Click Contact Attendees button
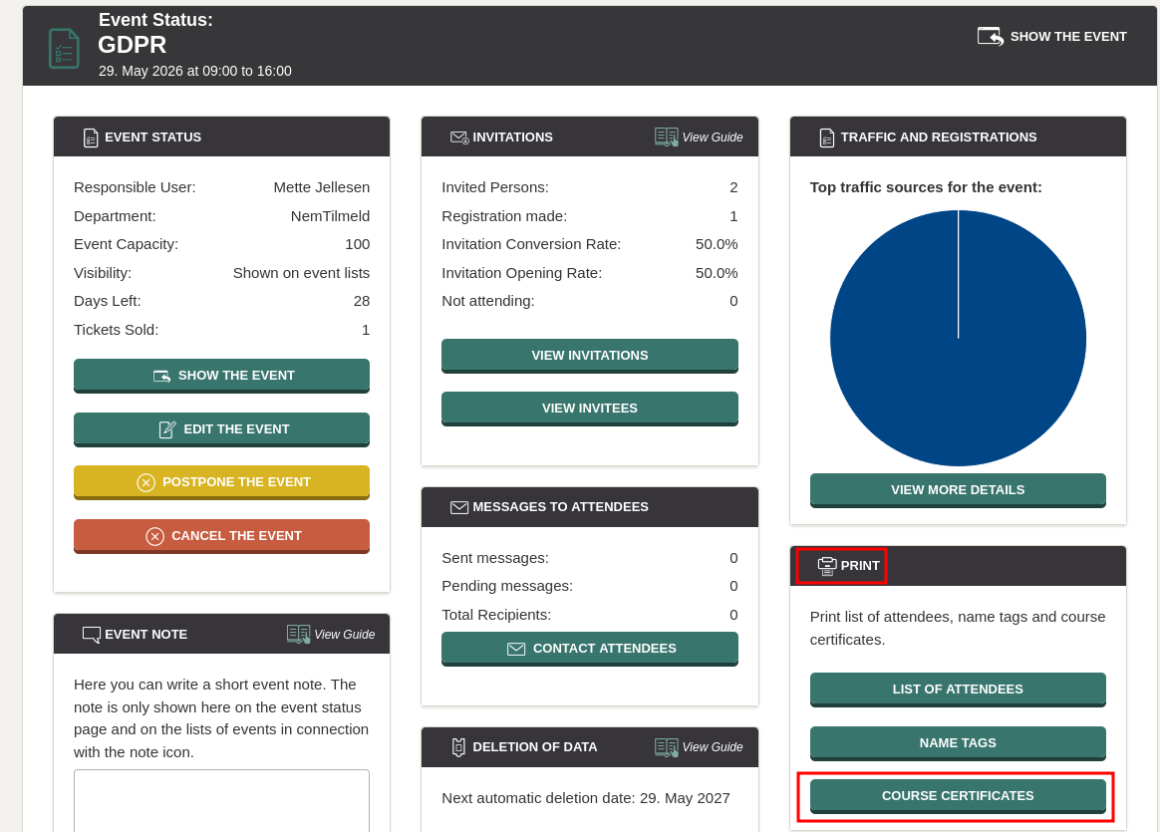The image size is (1160, 832). (590, 649)
